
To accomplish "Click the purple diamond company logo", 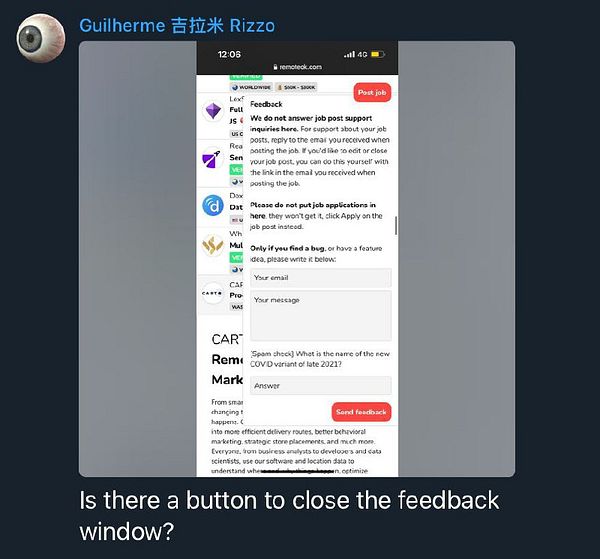I will pyautogui.click(x=213, y=111).
